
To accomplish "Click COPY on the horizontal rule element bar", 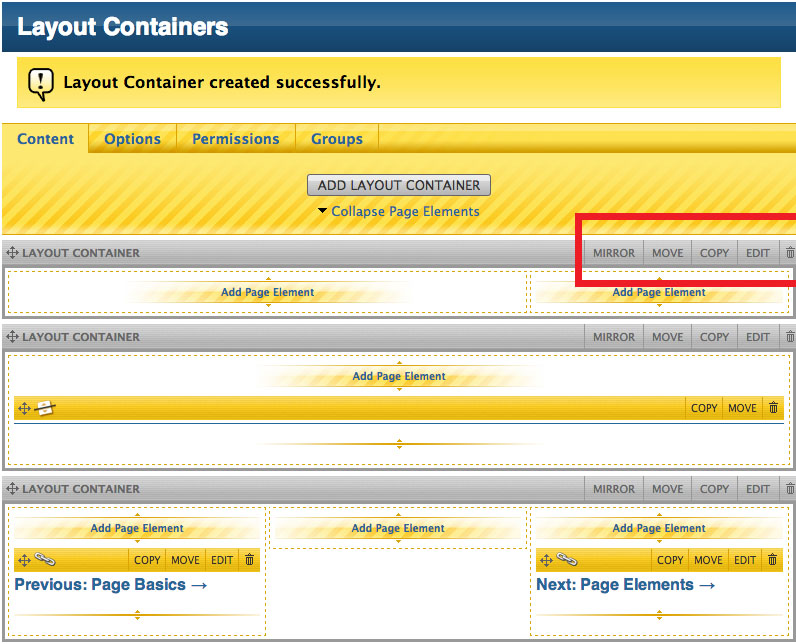I will [704, 408].
